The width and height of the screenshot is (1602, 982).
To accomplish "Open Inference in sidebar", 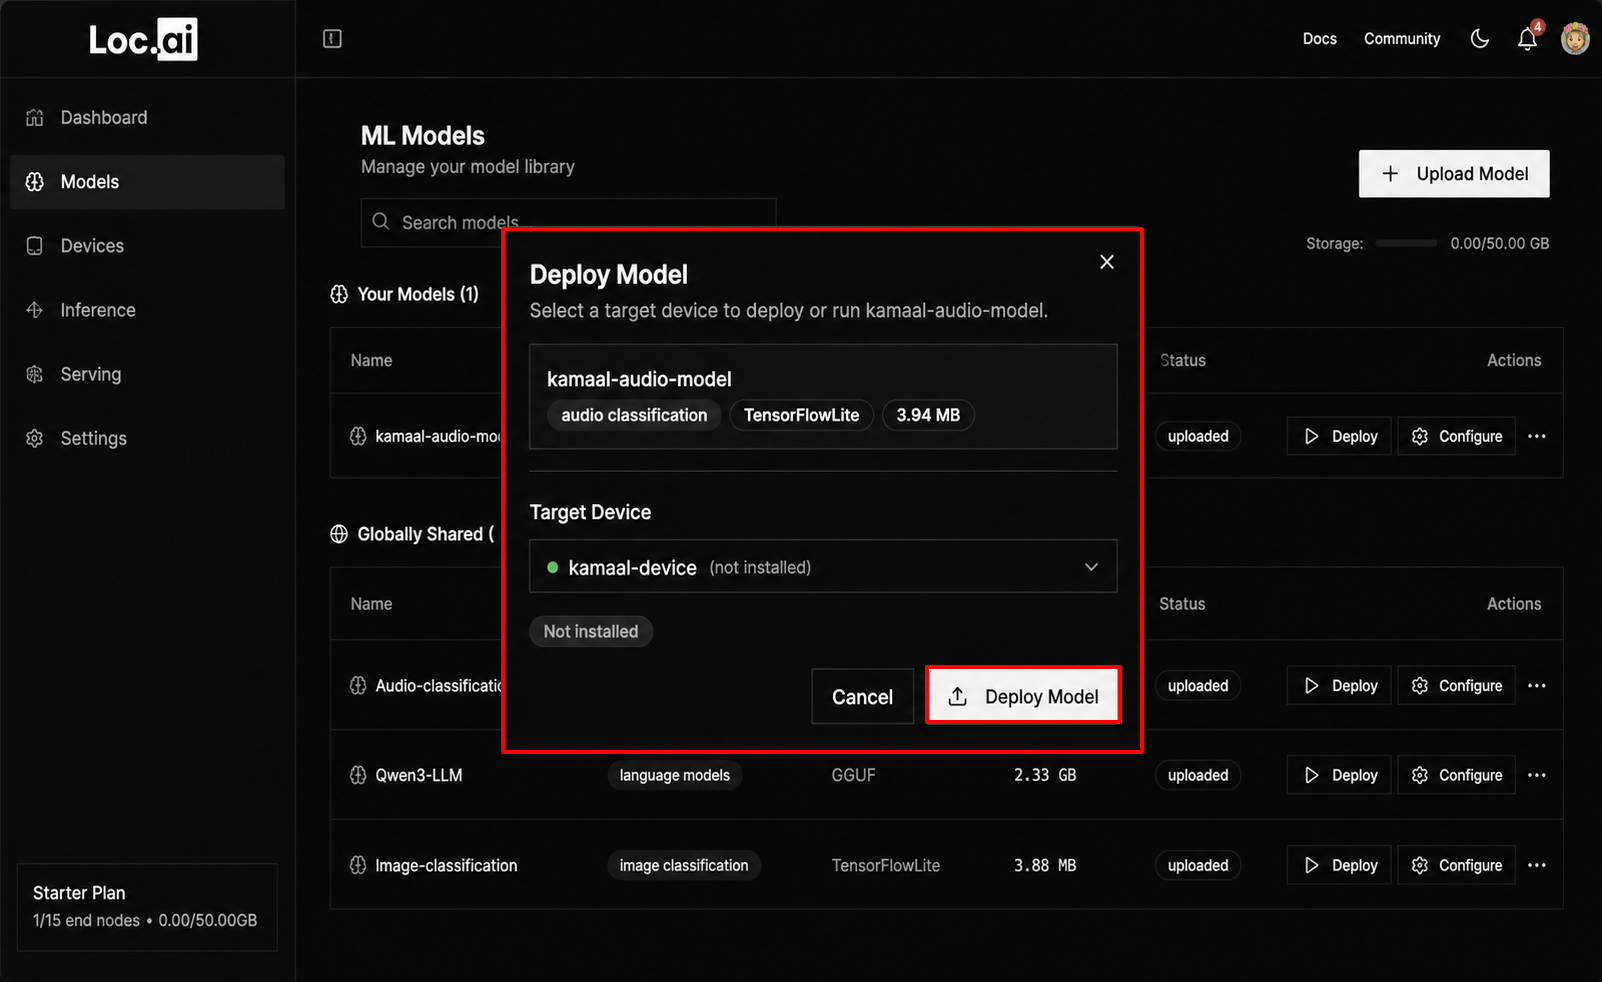I will 147,310.
